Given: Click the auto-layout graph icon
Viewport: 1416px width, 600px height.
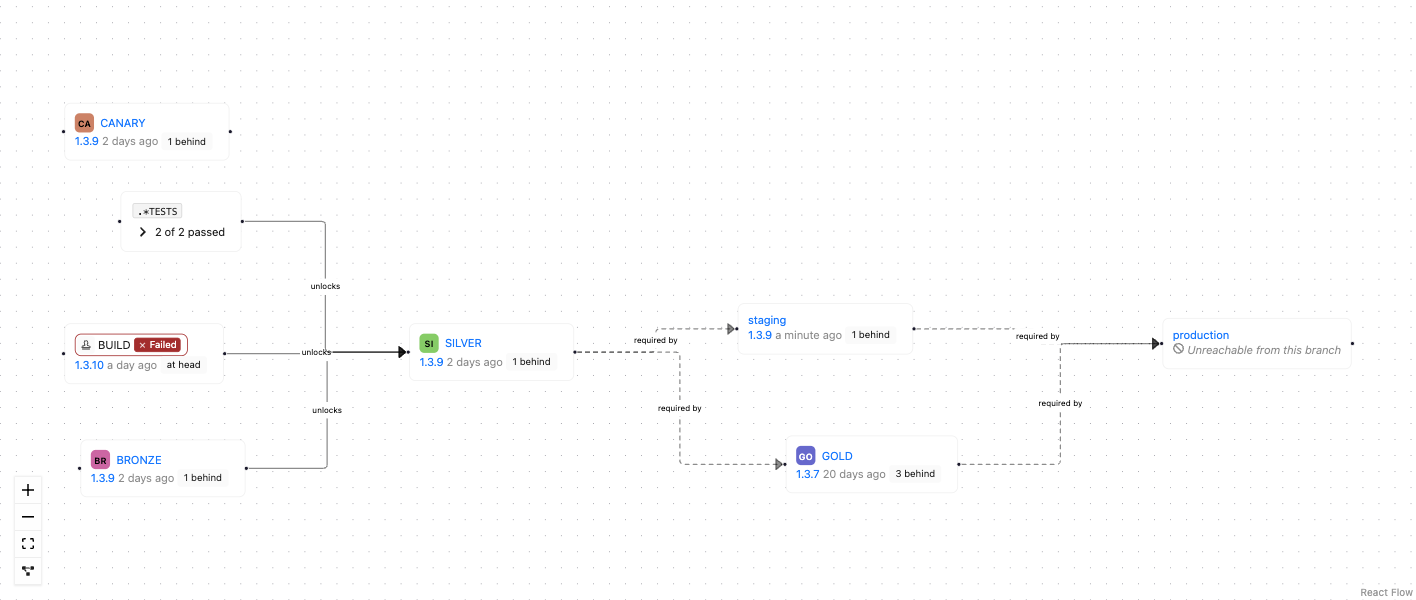Looking at the screenshot, I should coord(28,571).
